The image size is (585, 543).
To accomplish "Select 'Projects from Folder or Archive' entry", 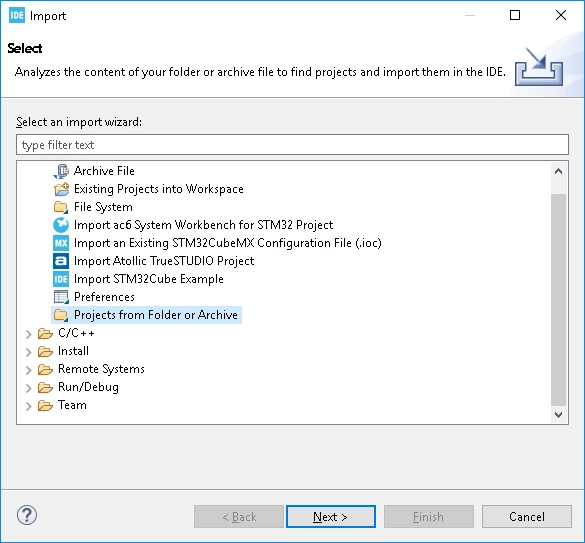I will (x=156, y=315).
